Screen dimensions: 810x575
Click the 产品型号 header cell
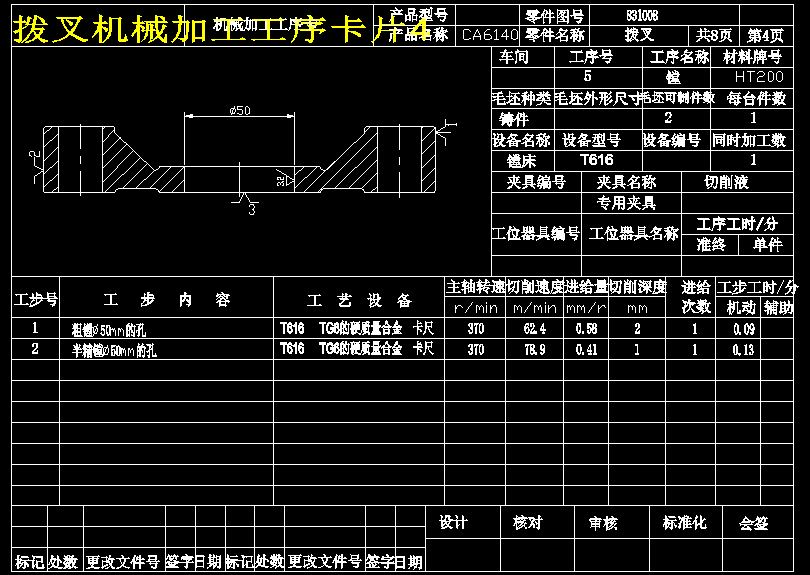414,14
